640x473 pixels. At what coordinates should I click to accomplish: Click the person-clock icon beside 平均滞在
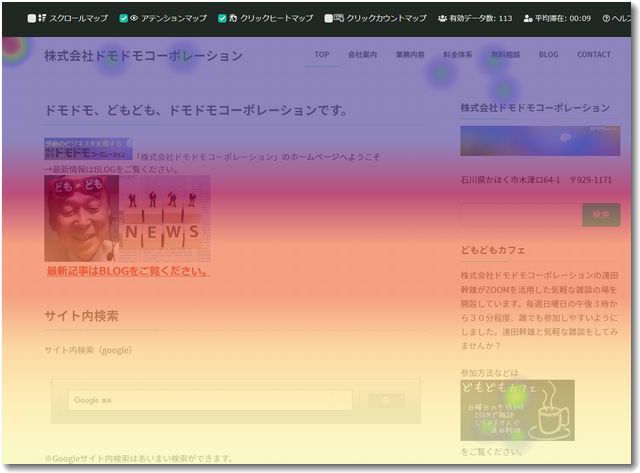click(x=528, y=18)
